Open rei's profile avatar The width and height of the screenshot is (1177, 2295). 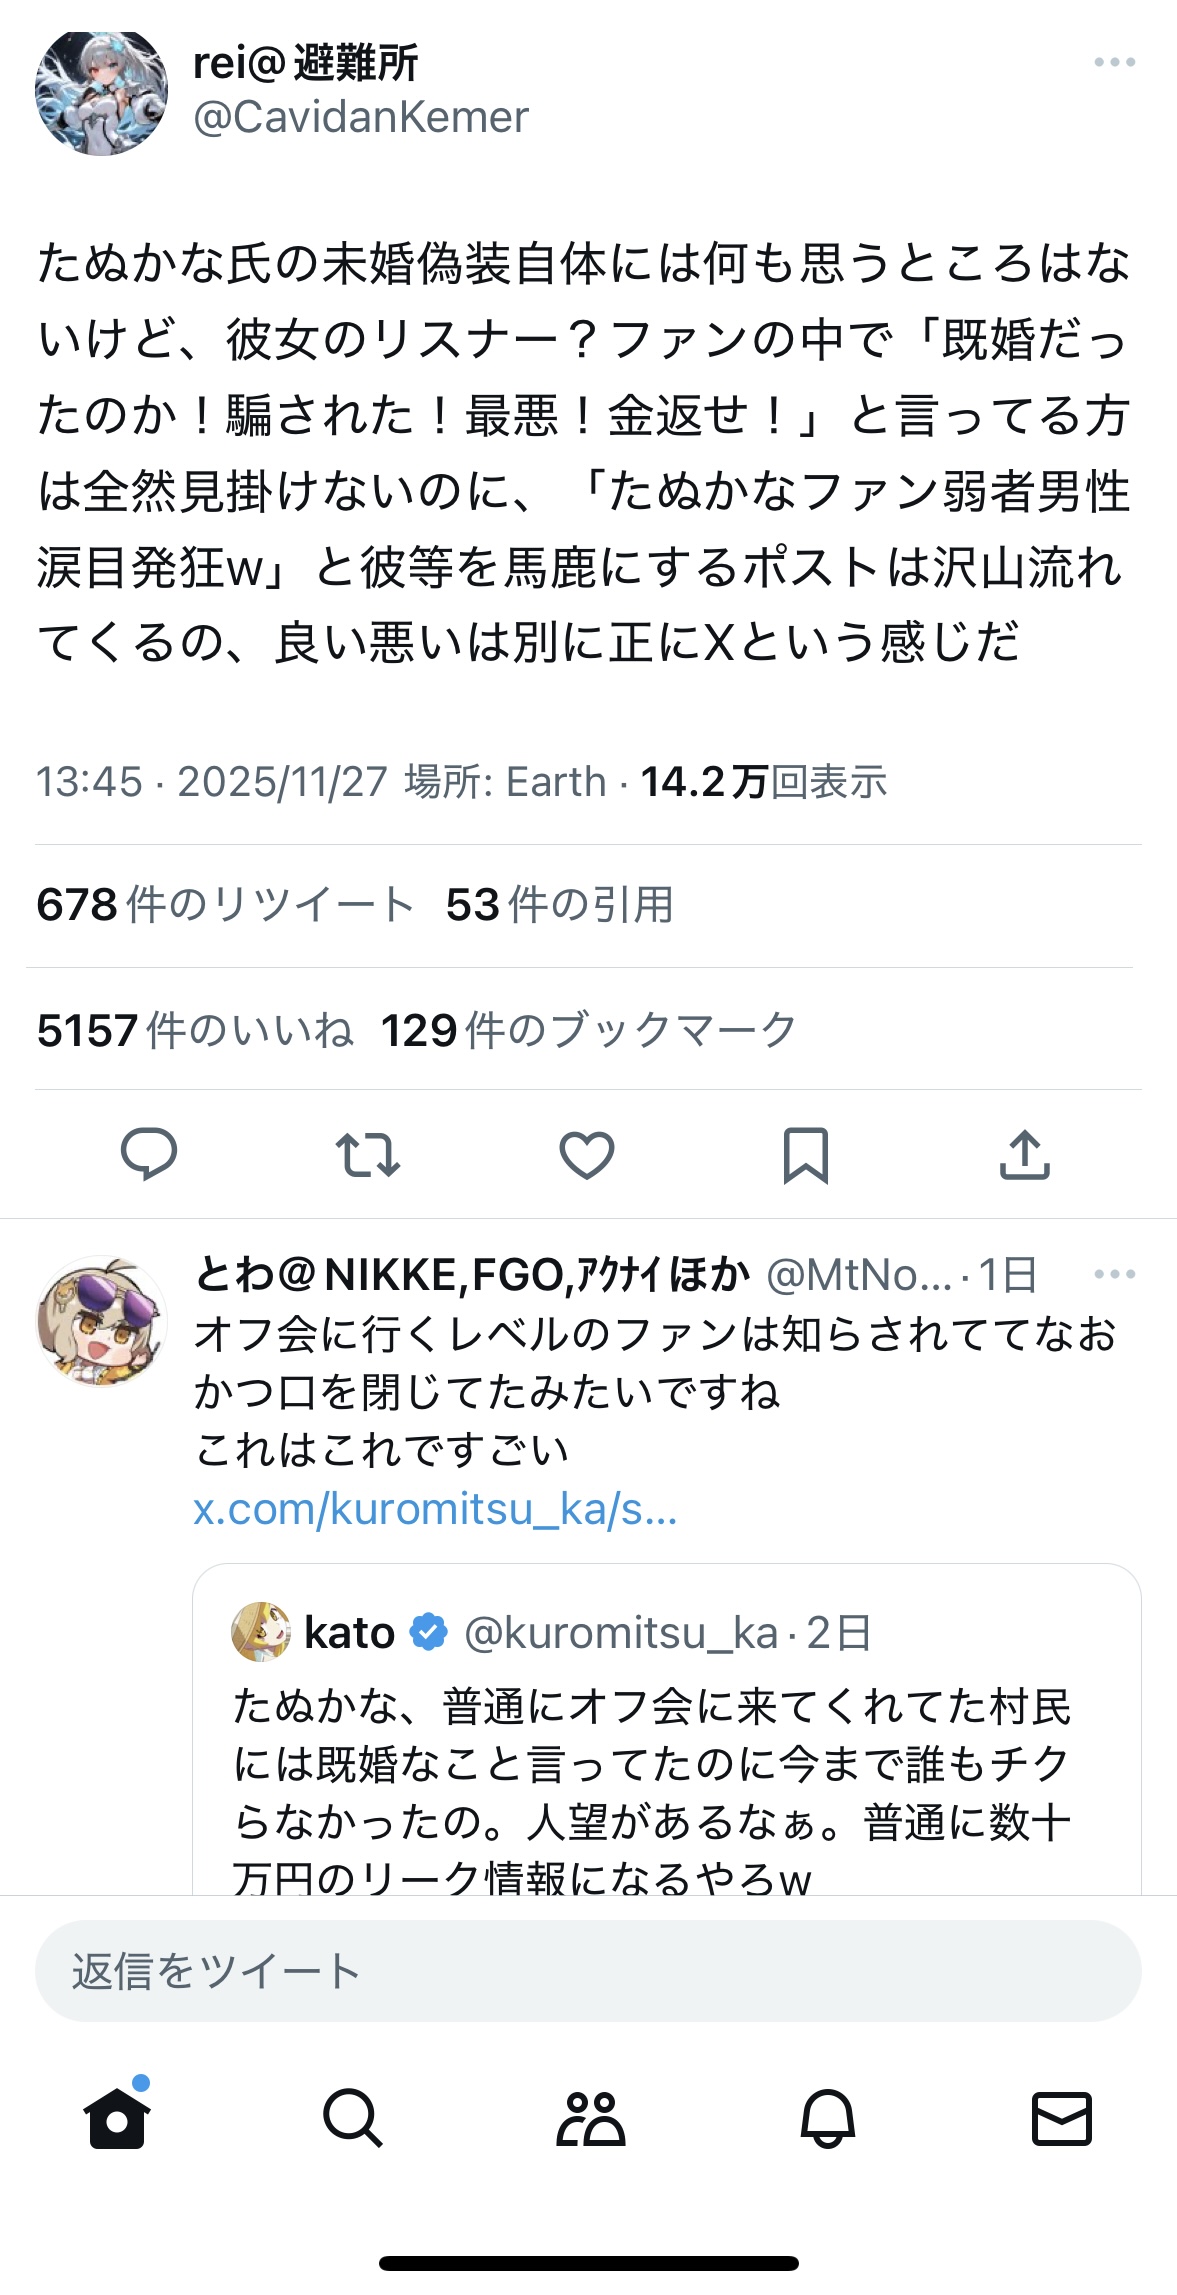(x=101, y=92)
